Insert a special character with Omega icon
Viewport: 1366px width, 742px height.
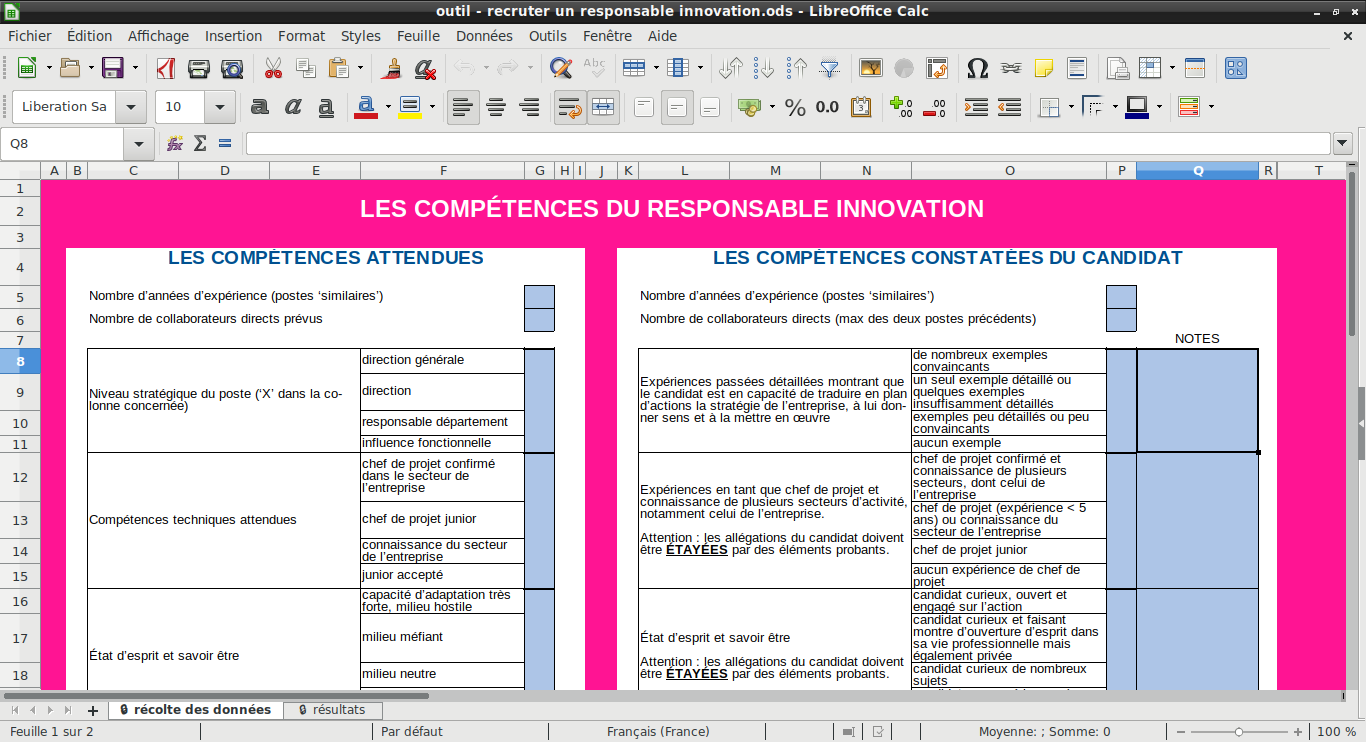(977, 69)
